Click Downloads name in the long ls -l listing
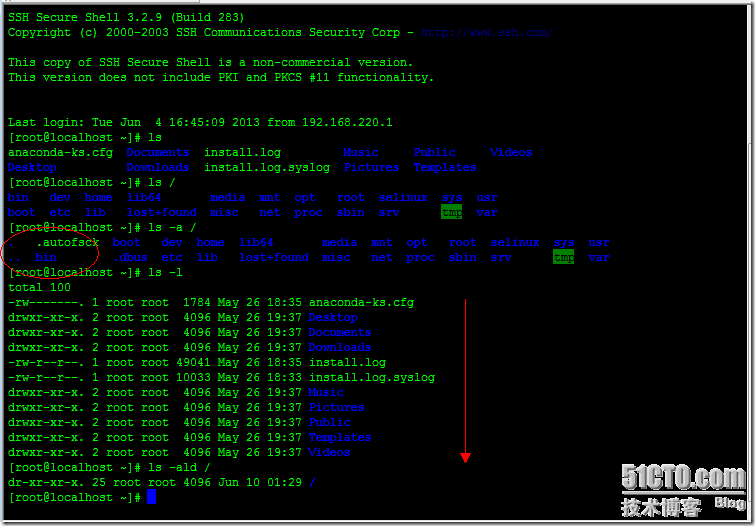Screen dimensions: 755x526 click(340, 347)
